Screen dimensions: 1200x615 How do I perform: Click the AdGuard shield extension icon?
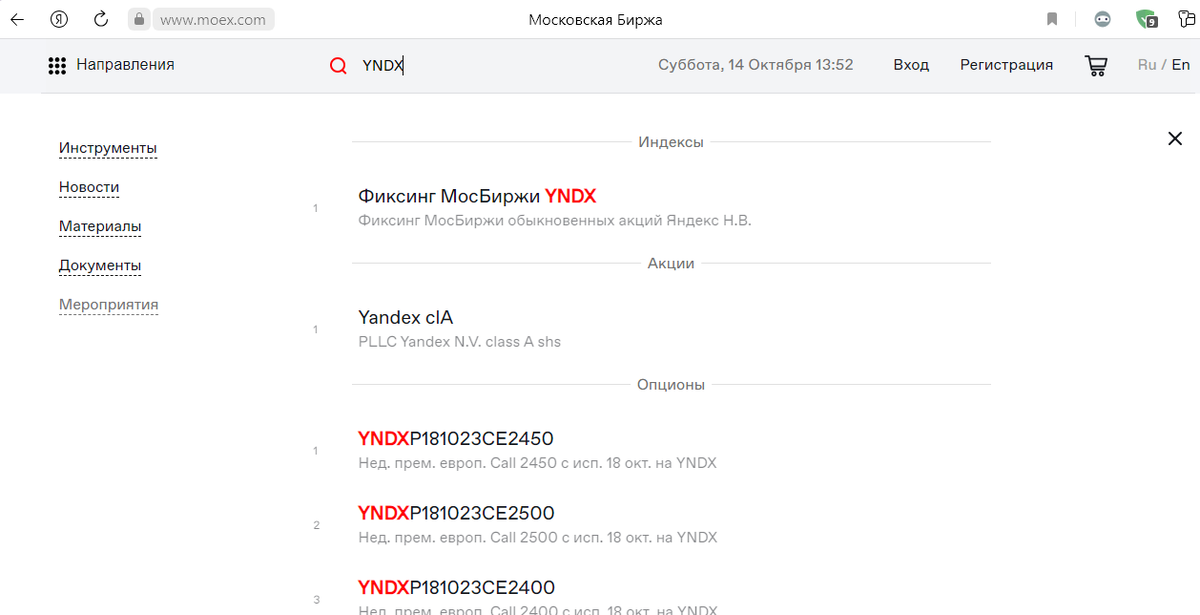click(x=1146, y=18)
